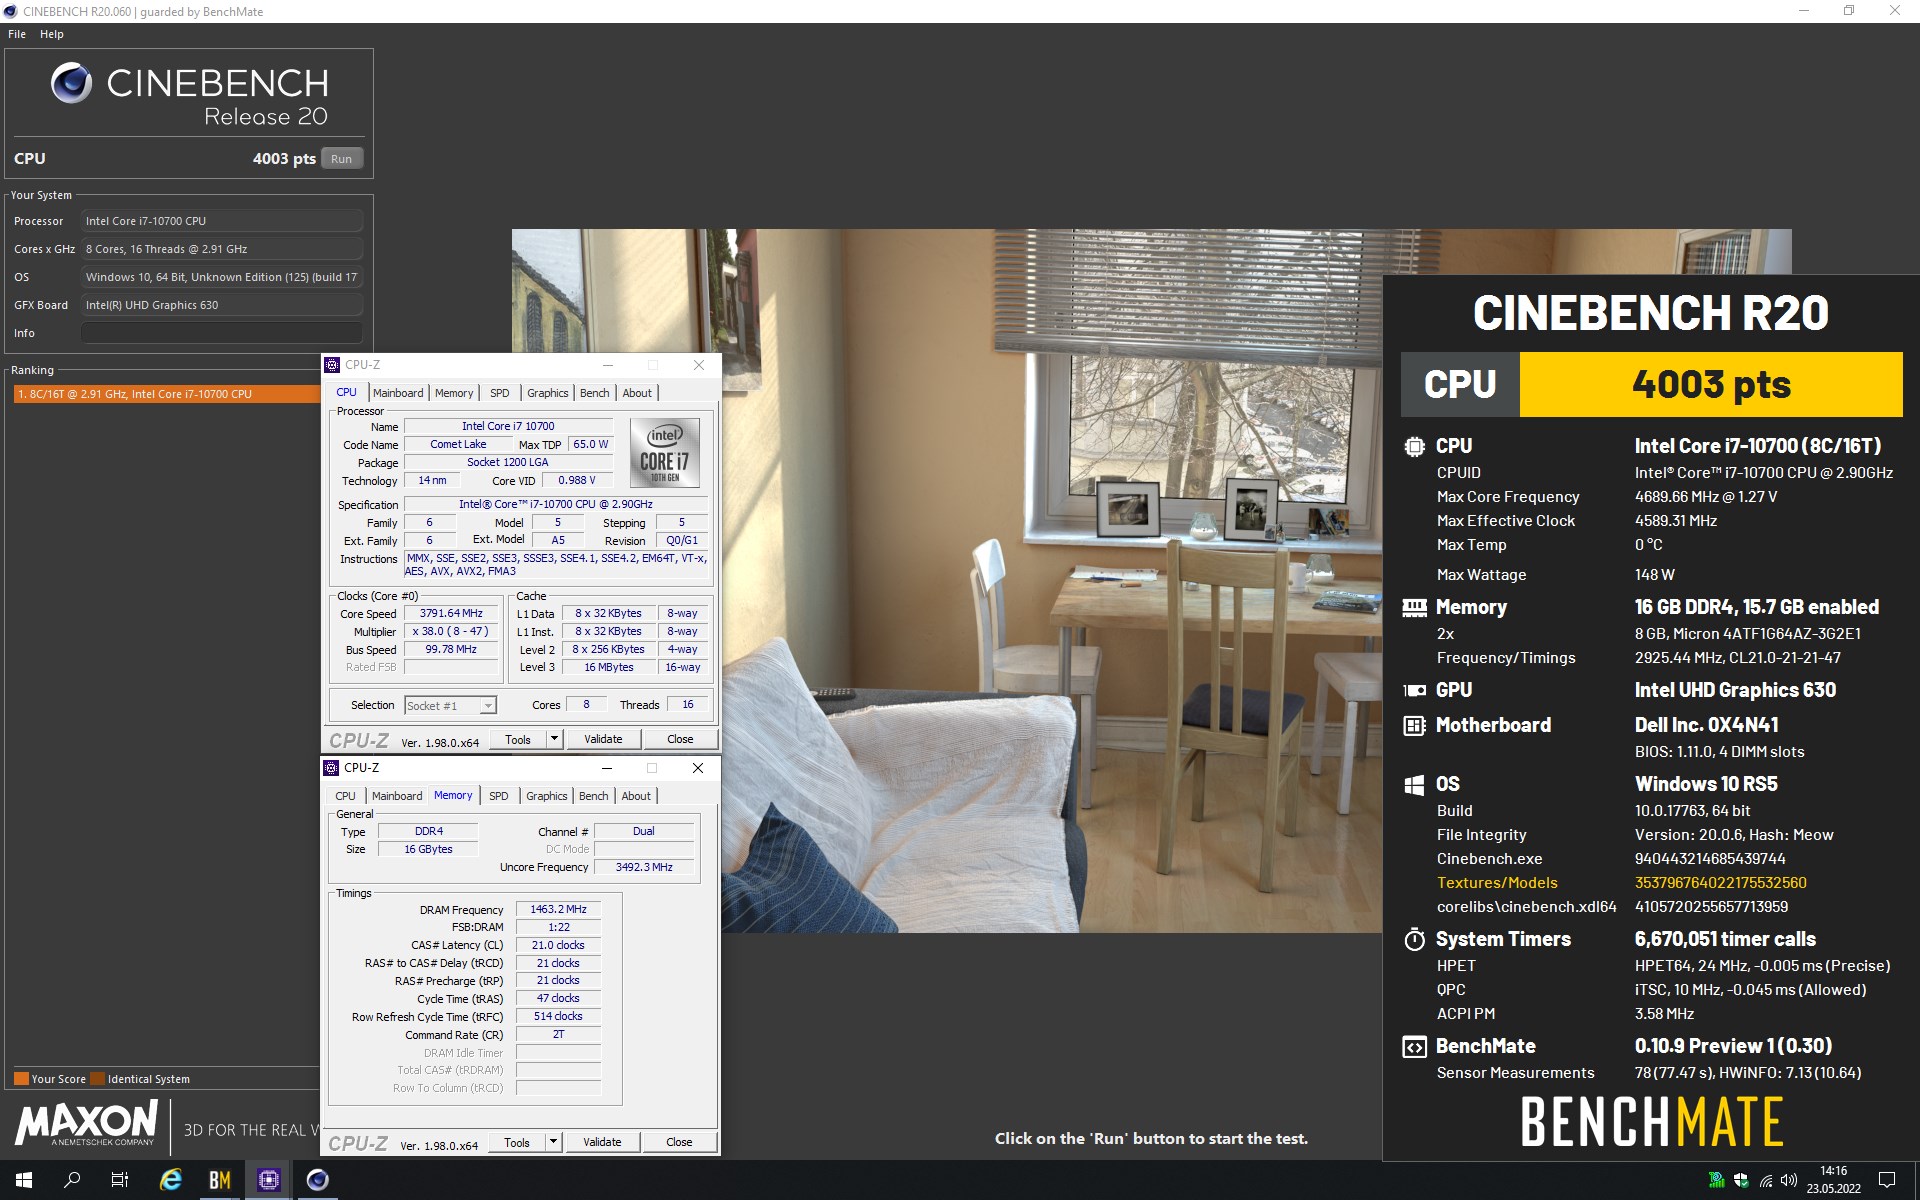Open the About tab in upper CPU-Z window

point(637,393)
